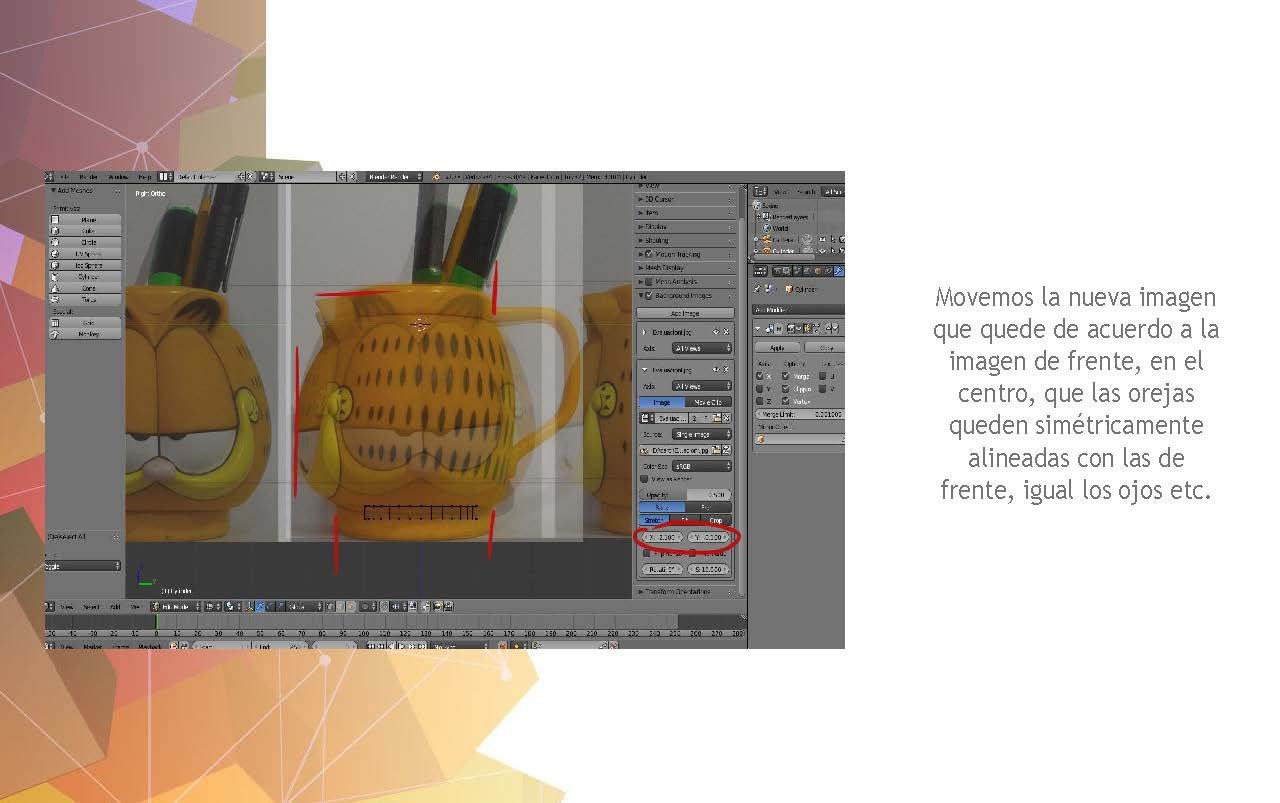Add a Grid mesh primitive
Screen dimensions: 1280x803
86,322
